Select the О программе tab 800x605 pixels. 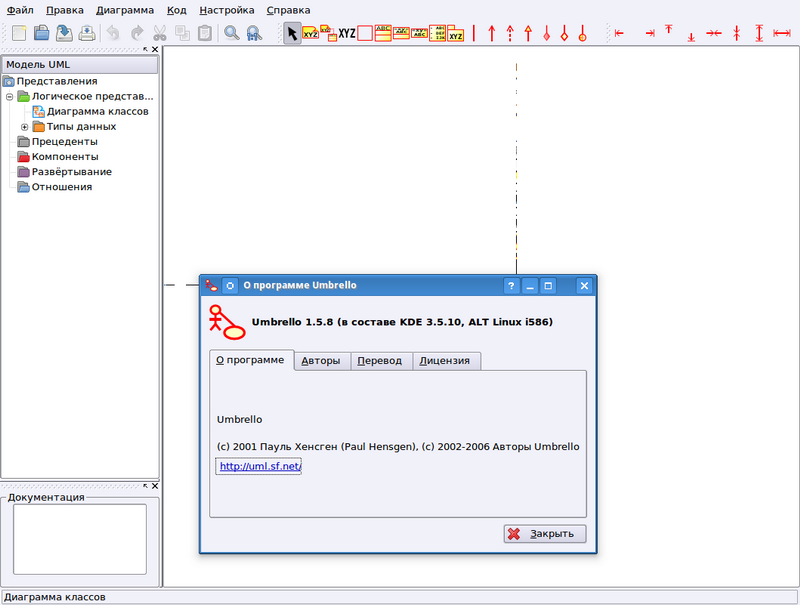(x=250, y=360)
